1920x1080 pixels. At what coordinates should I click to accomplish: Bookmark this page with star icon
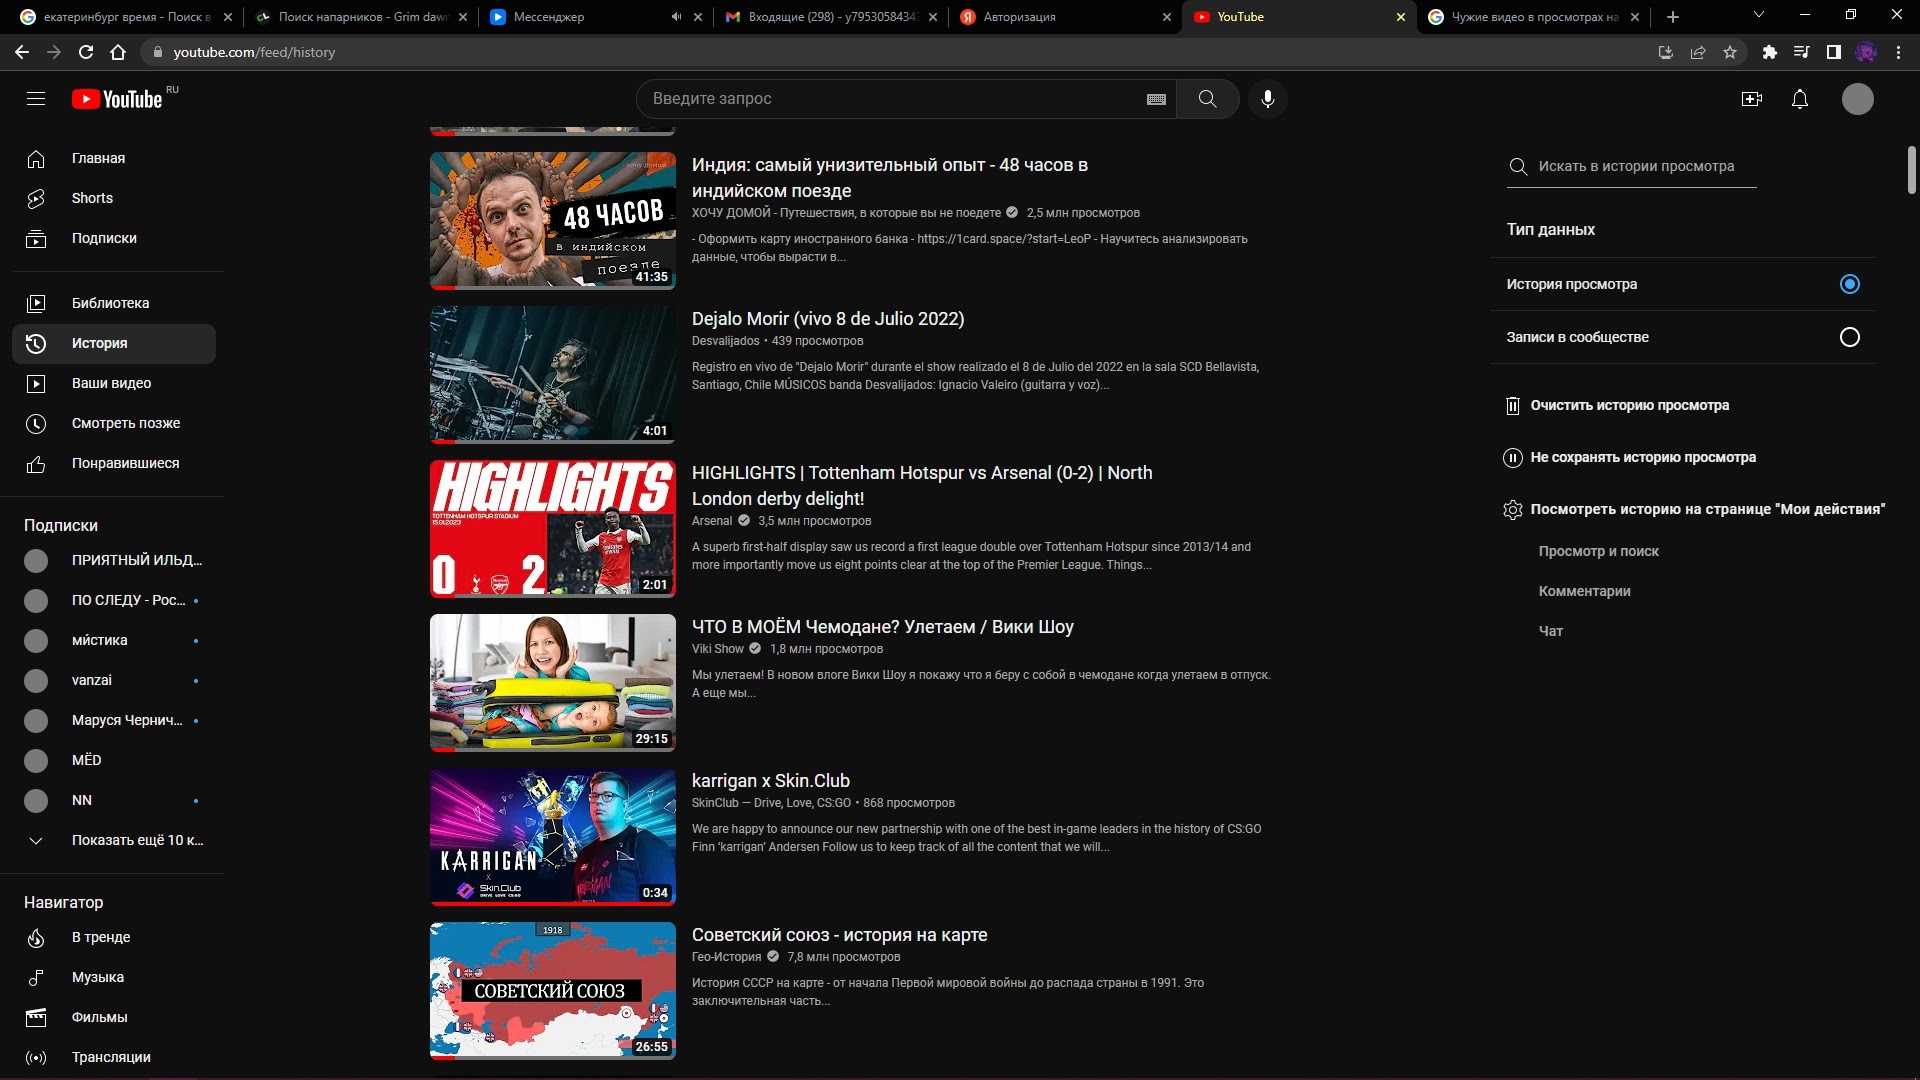pos(1730,52)
